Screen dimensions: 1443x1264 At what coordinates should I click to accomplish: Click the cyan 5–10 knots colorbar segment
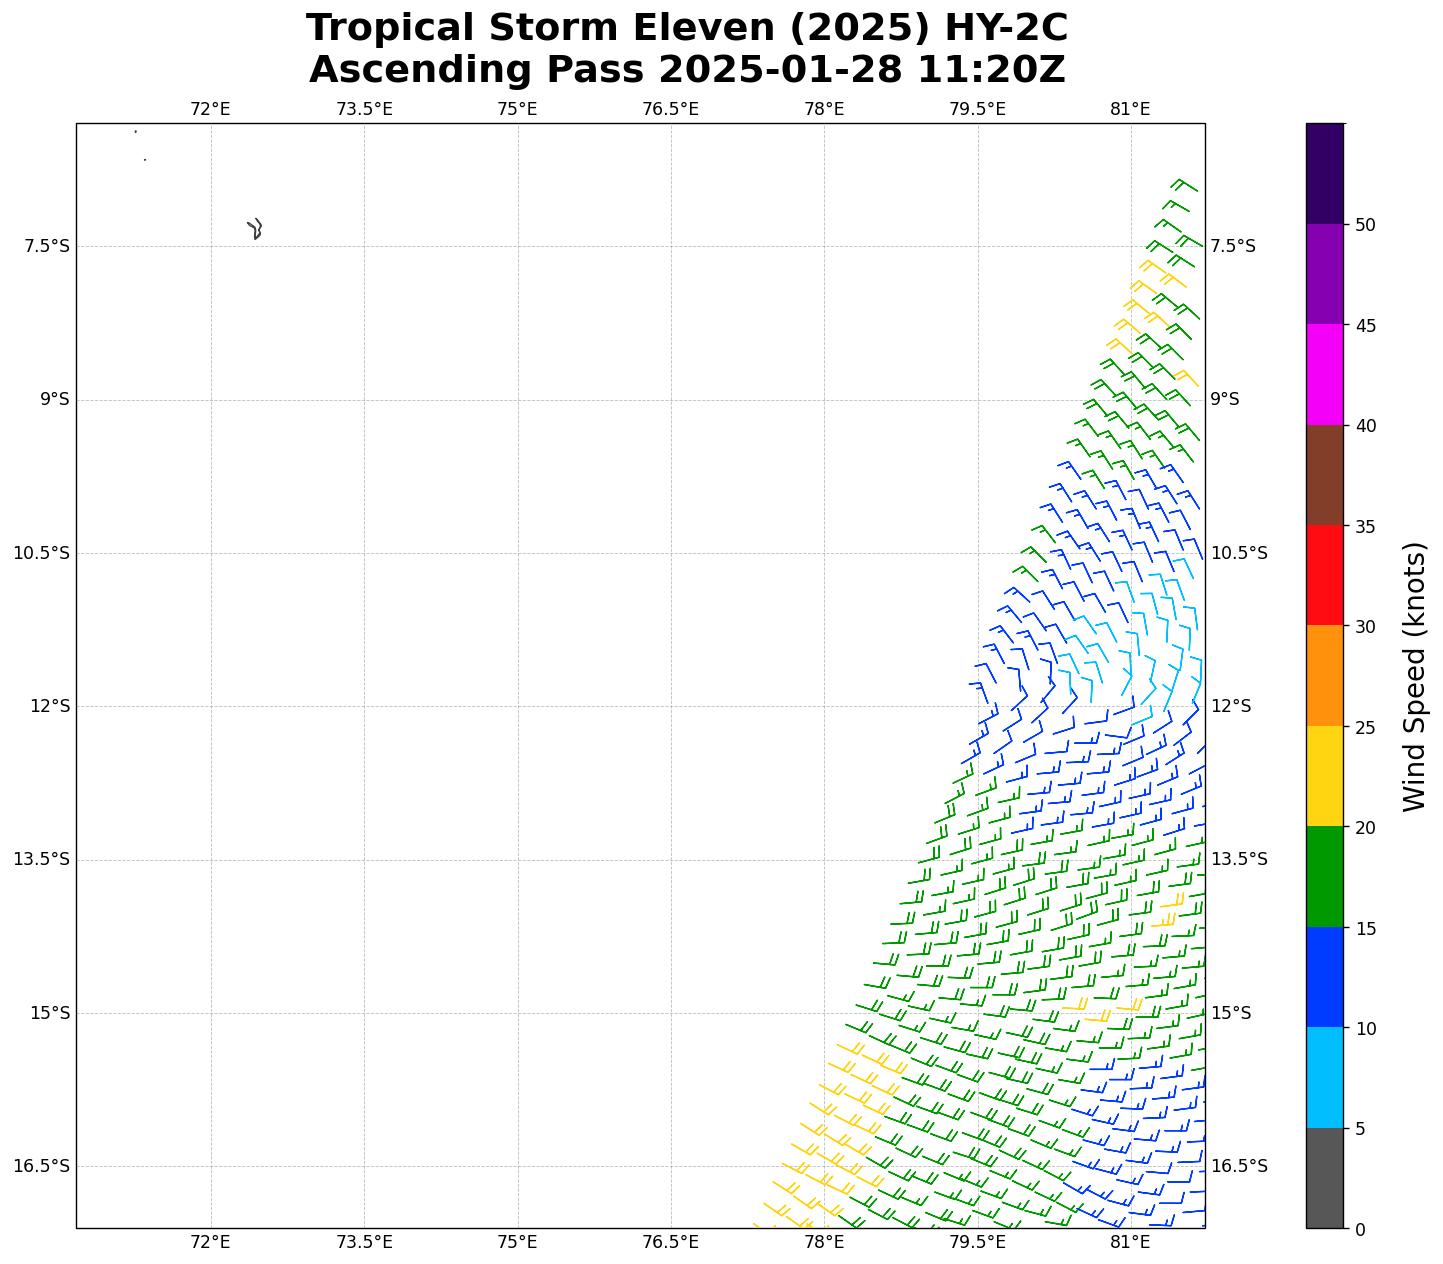(x=1325, y=1077)
